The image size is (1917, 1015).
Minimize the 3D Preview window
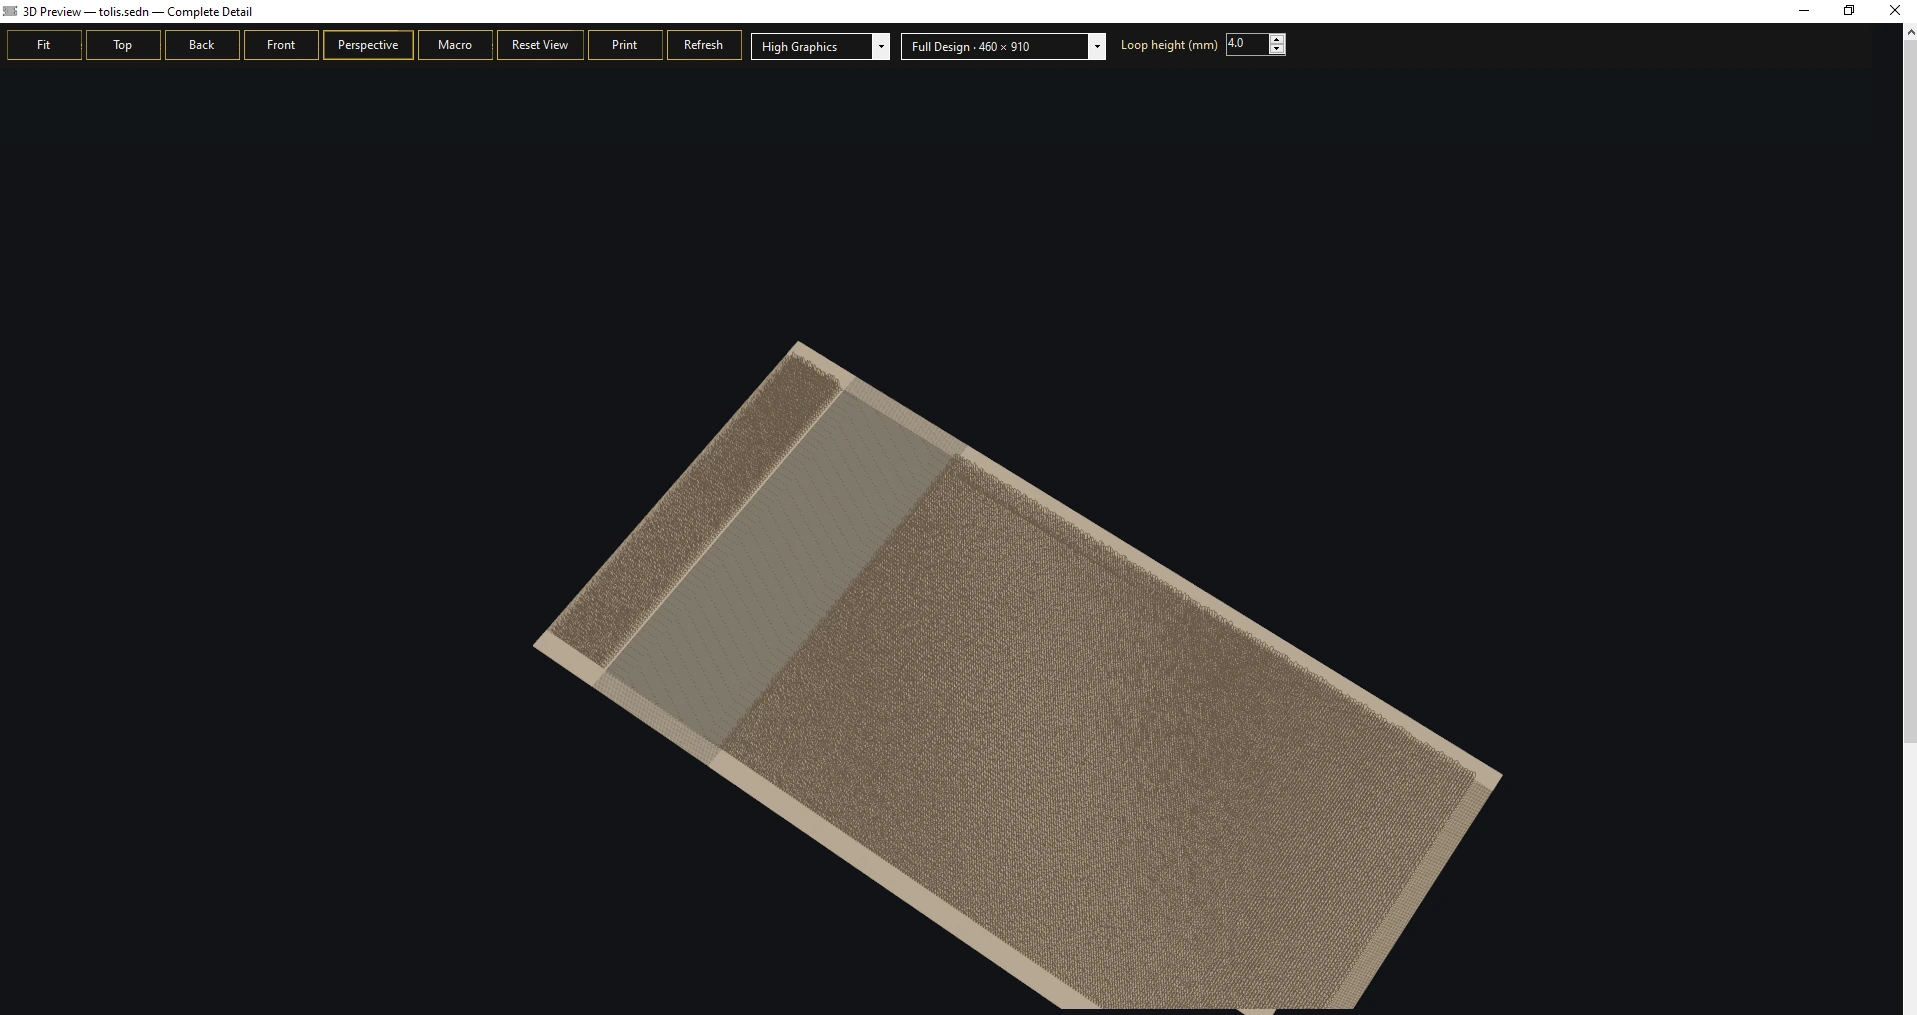[1804, 11]
